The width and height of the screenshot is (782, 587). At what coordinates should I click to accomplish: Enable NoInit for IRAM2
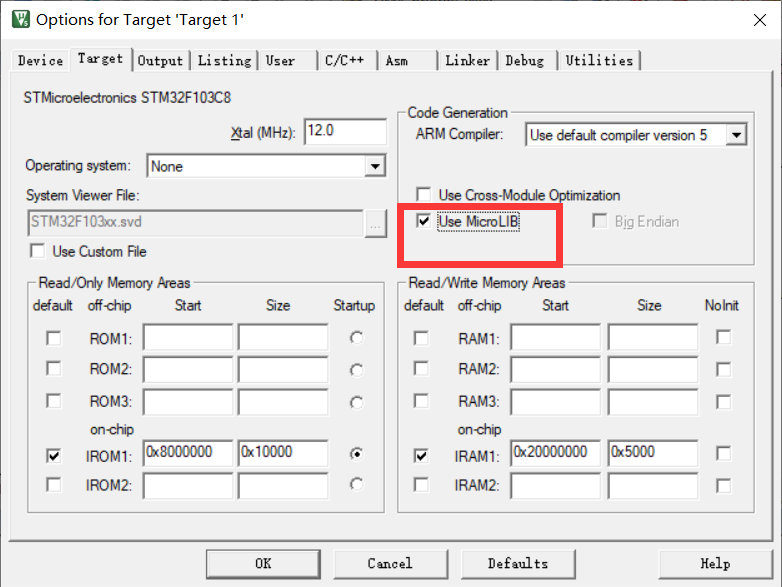click(x=723, y=486)
